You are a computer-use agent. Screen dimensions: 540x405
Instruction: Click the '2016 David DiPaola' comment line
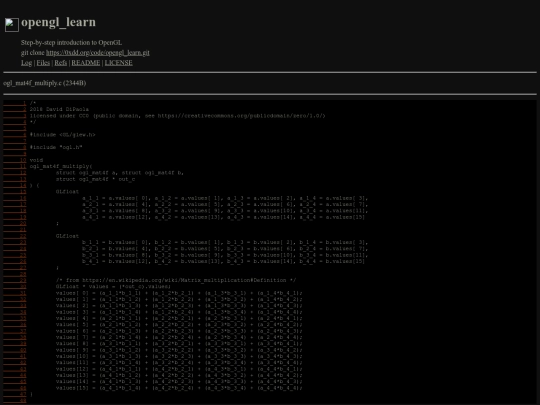pos(59,109)
